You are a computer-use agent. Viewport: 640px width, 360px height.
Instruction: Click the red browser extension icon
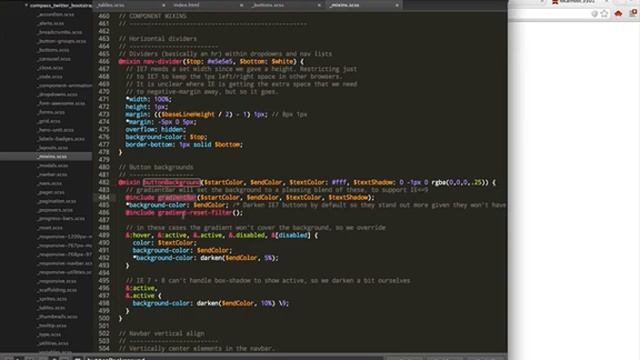click(618, 13)
